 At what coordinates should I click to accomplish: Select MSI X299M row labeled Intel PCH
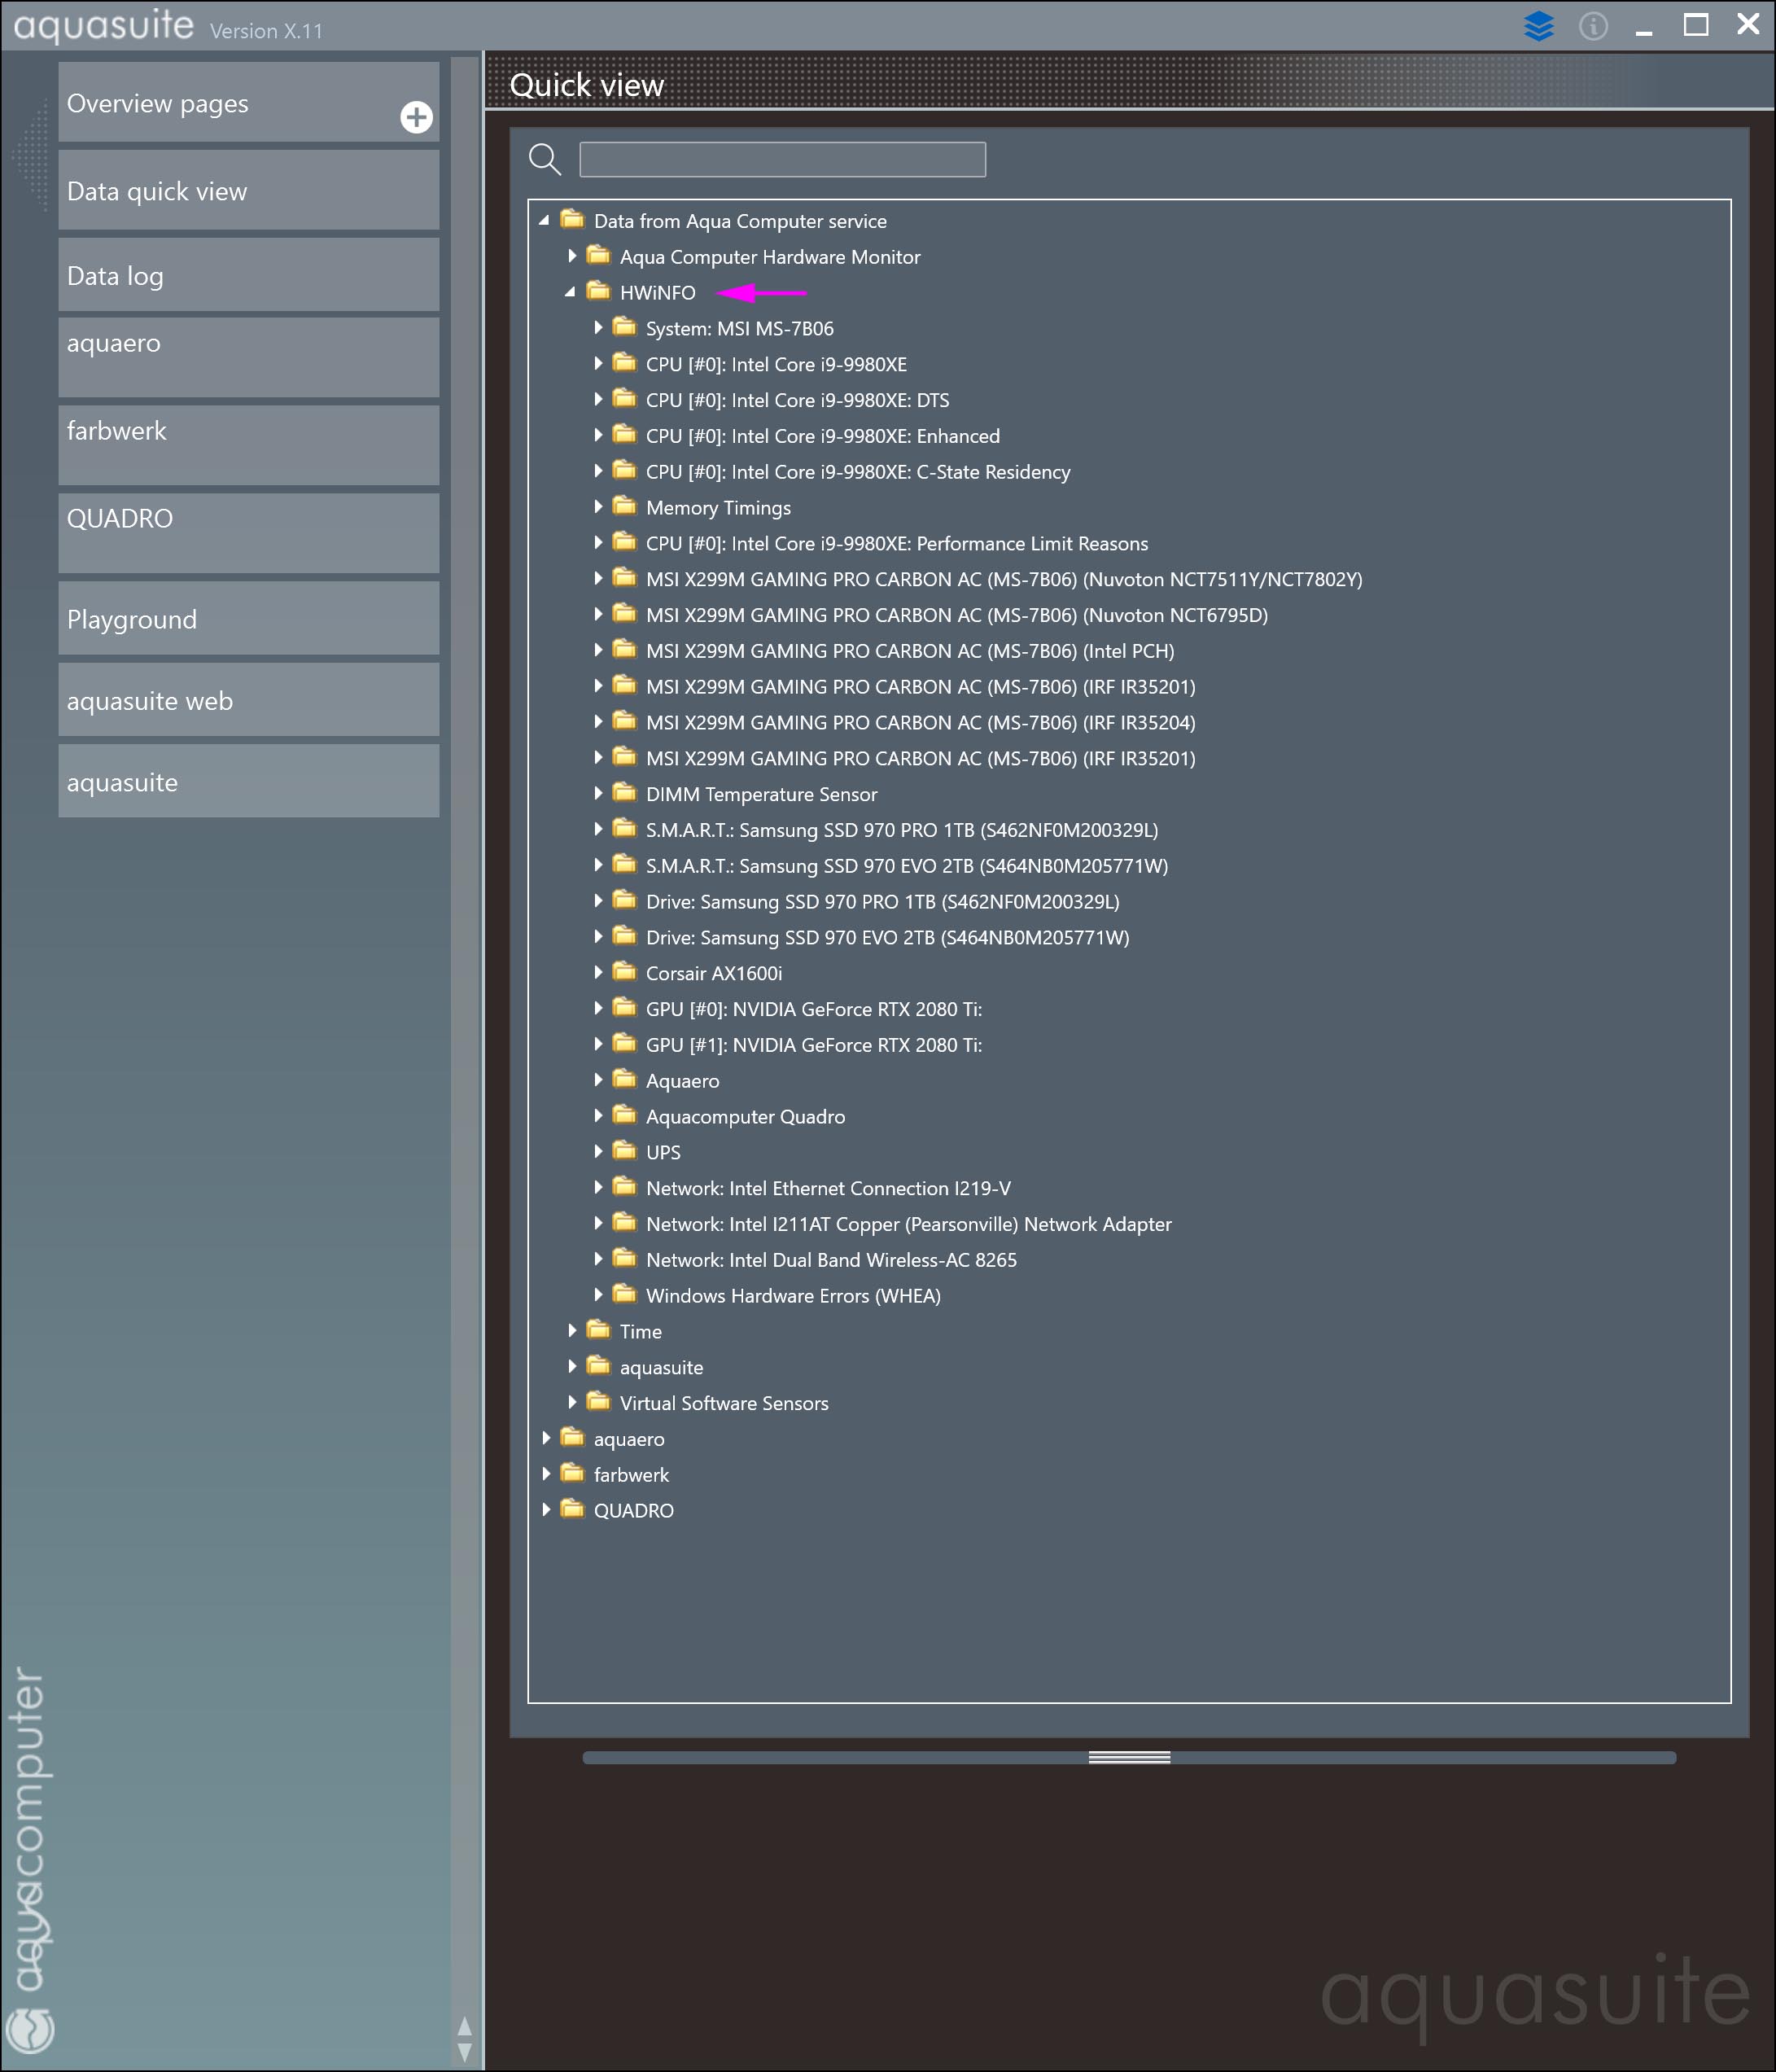pos(910,651)
